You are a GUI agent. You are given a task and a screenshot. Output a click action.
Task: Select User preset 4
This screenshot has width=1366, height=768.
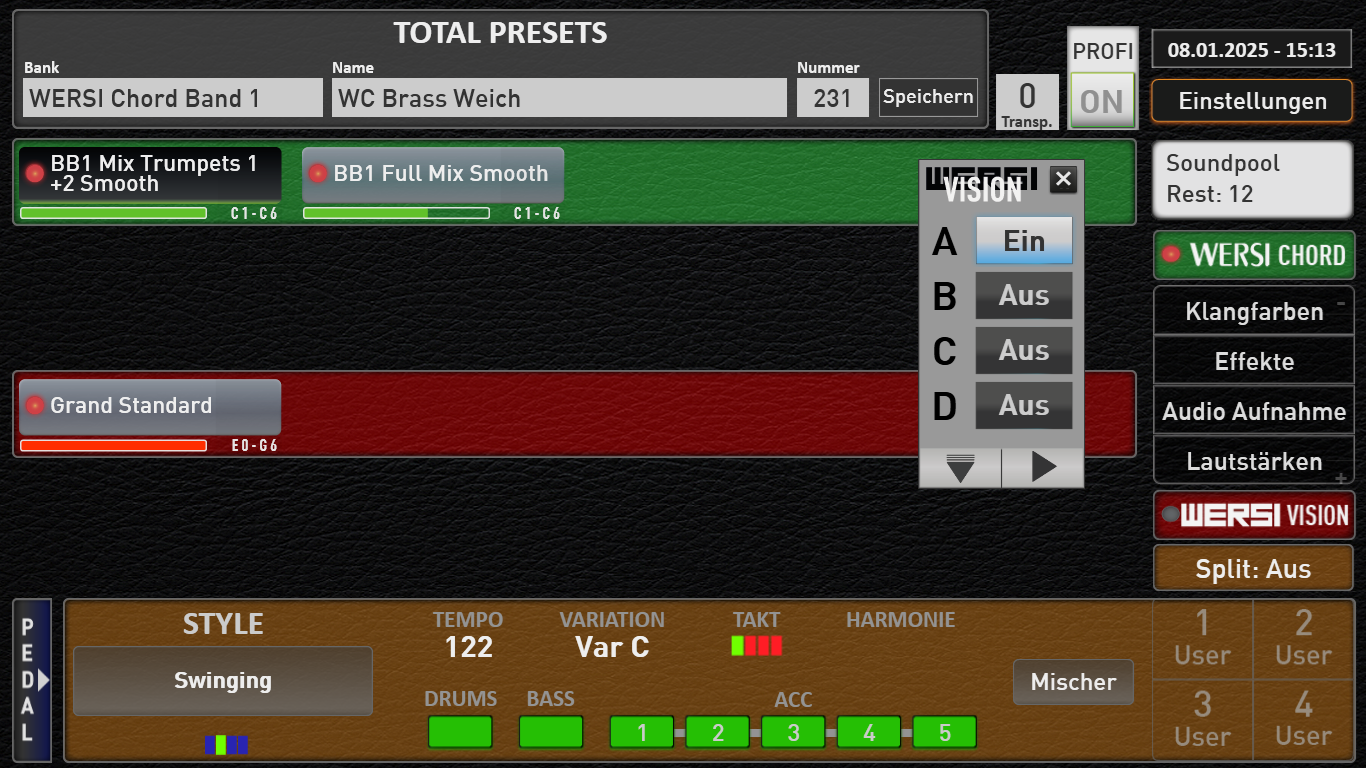point(1303,720)
